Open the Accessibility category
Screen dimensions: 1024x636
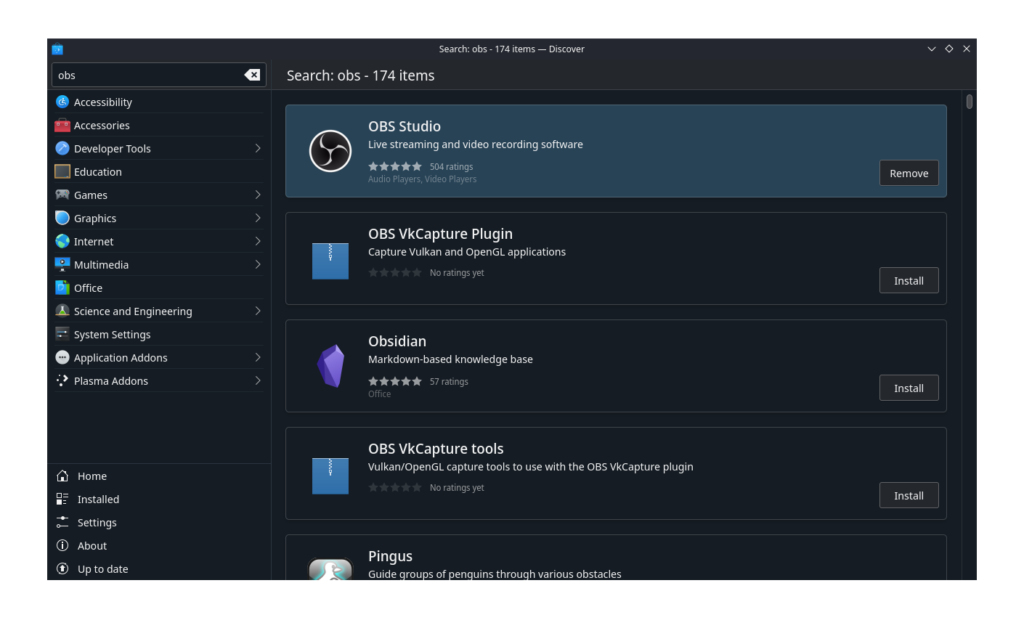pos(102,102)
